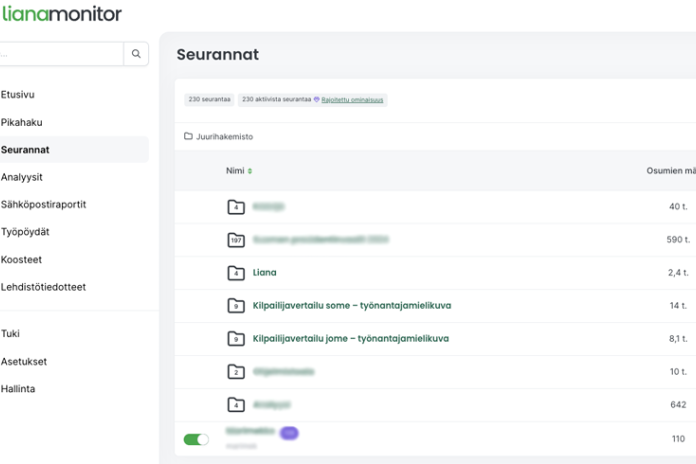Click the folder icon showing 2 items
The height and width of the screenshot is (464, 696).
(235, 372)
